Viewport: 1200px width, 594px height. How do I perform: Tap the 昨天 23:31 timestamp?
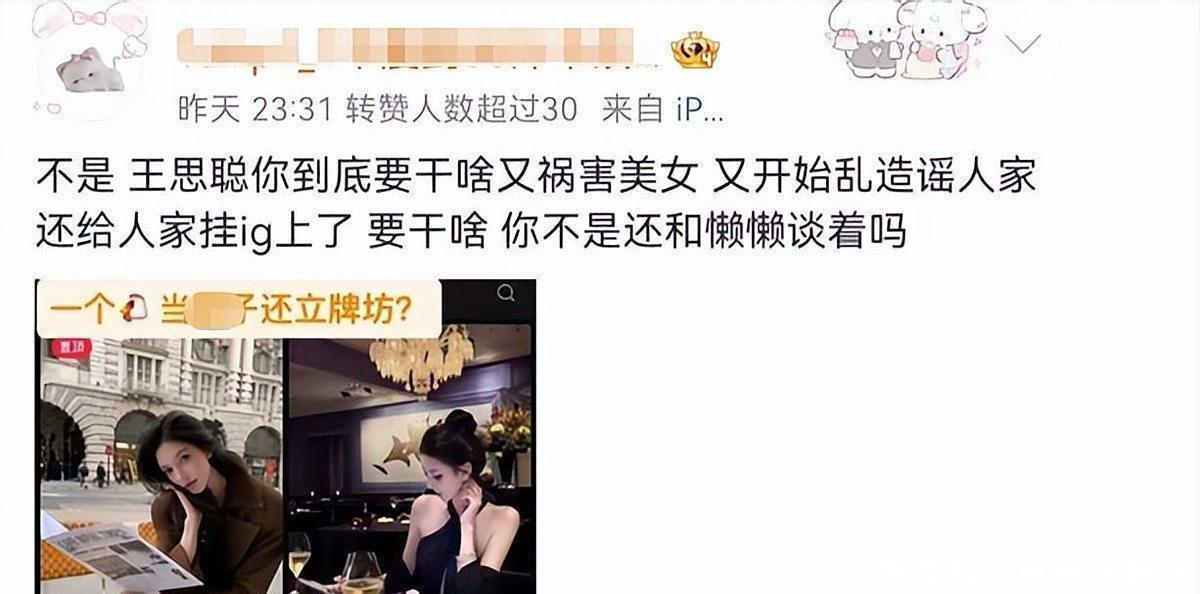coord(256,110)
